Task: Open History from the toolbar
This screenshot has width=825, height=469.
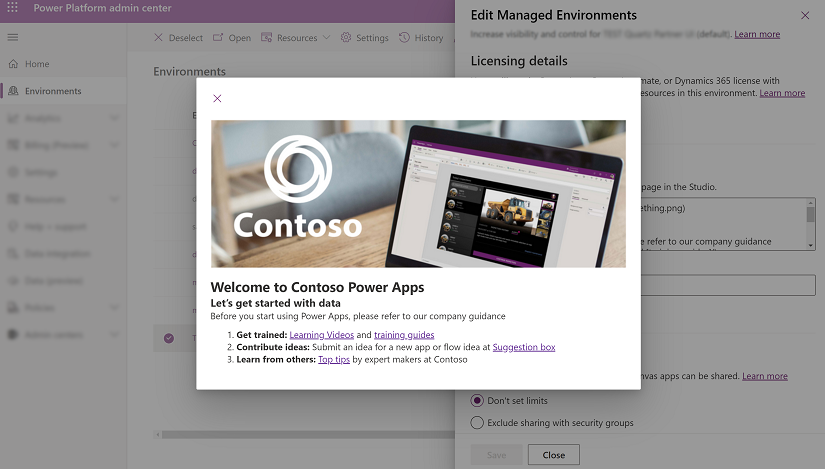Action: pyautogui.click(x=421, y=38)
